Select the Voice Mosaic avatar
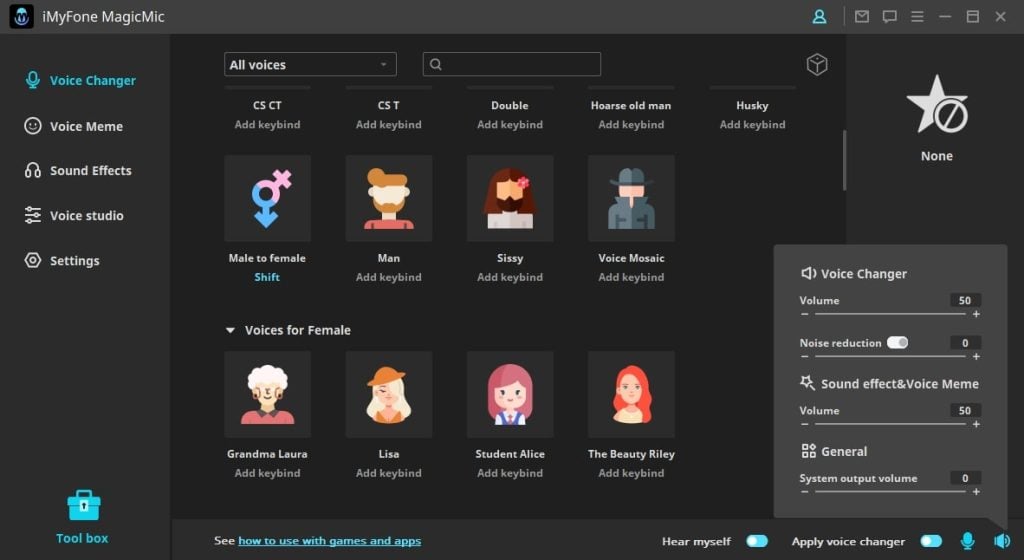This screenshot has height=560, width=1024. tap(631, 198)
